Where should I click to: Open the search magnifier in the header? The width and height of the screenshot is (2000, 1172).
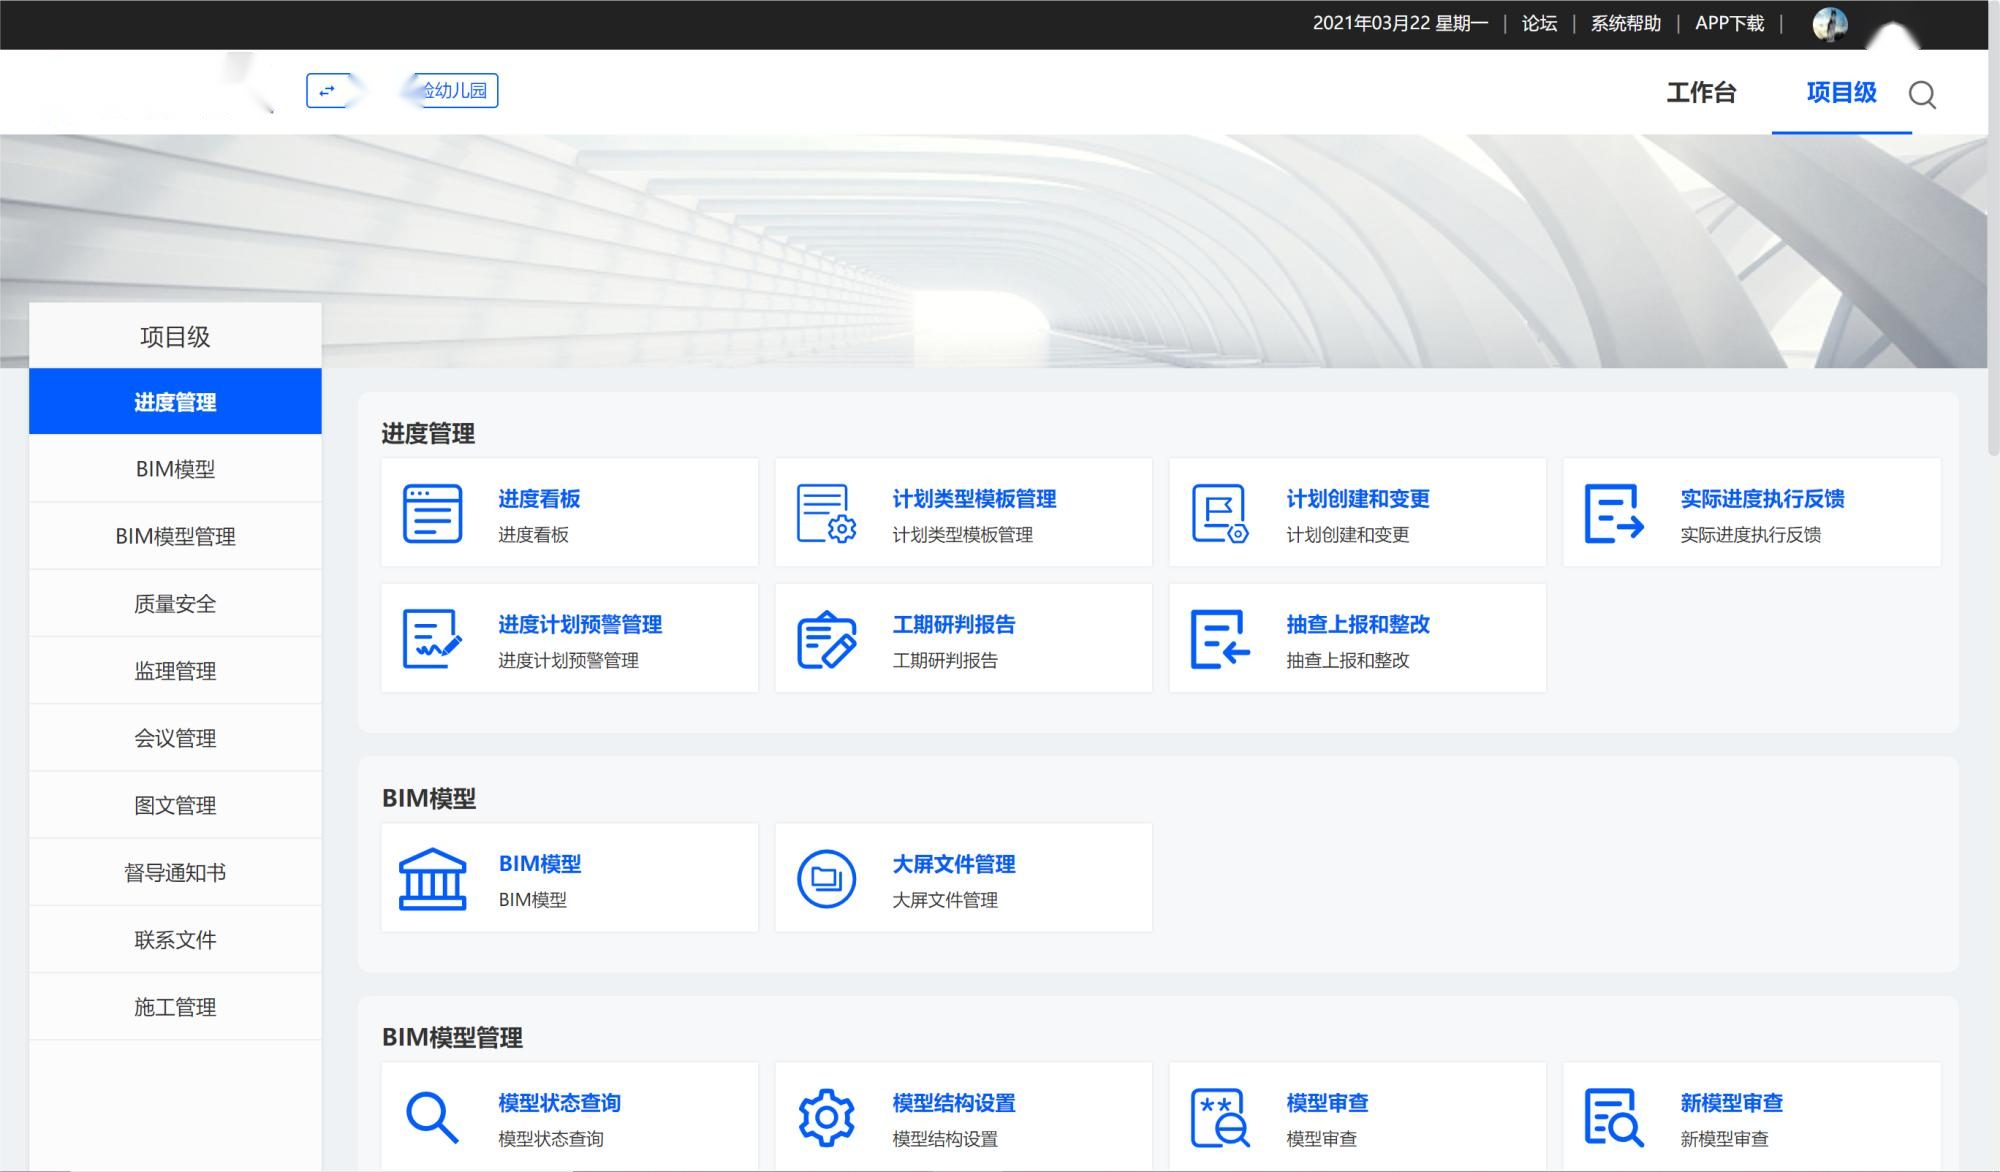[x=1922, y=95]
